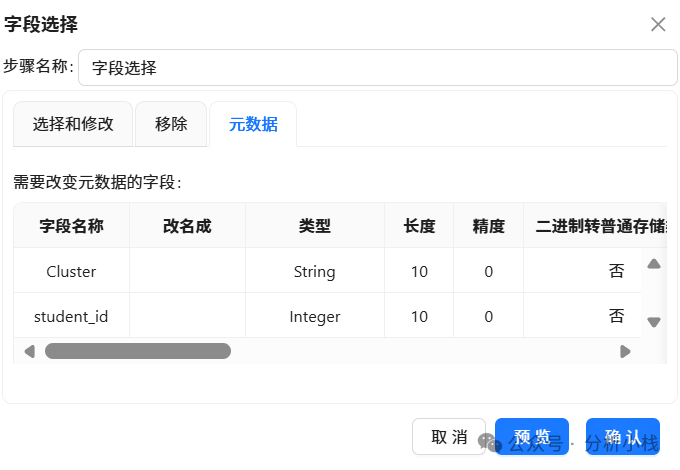Click the 确认 button
Image resolution: width=680 pixels, height=470 pixels.
[623, 437]
